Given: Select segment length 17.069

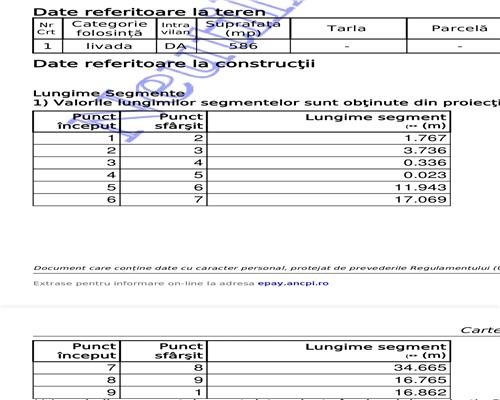Looking at the screenshot, I should click(x=421, y=200).
